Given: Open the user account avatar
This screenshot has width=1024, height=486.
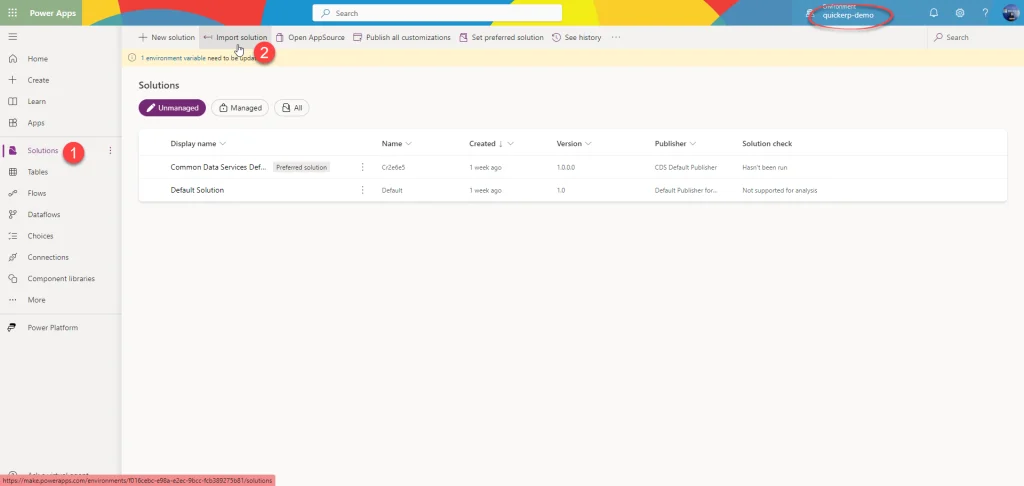Looking at the screenshot, I should (1010, 13).
